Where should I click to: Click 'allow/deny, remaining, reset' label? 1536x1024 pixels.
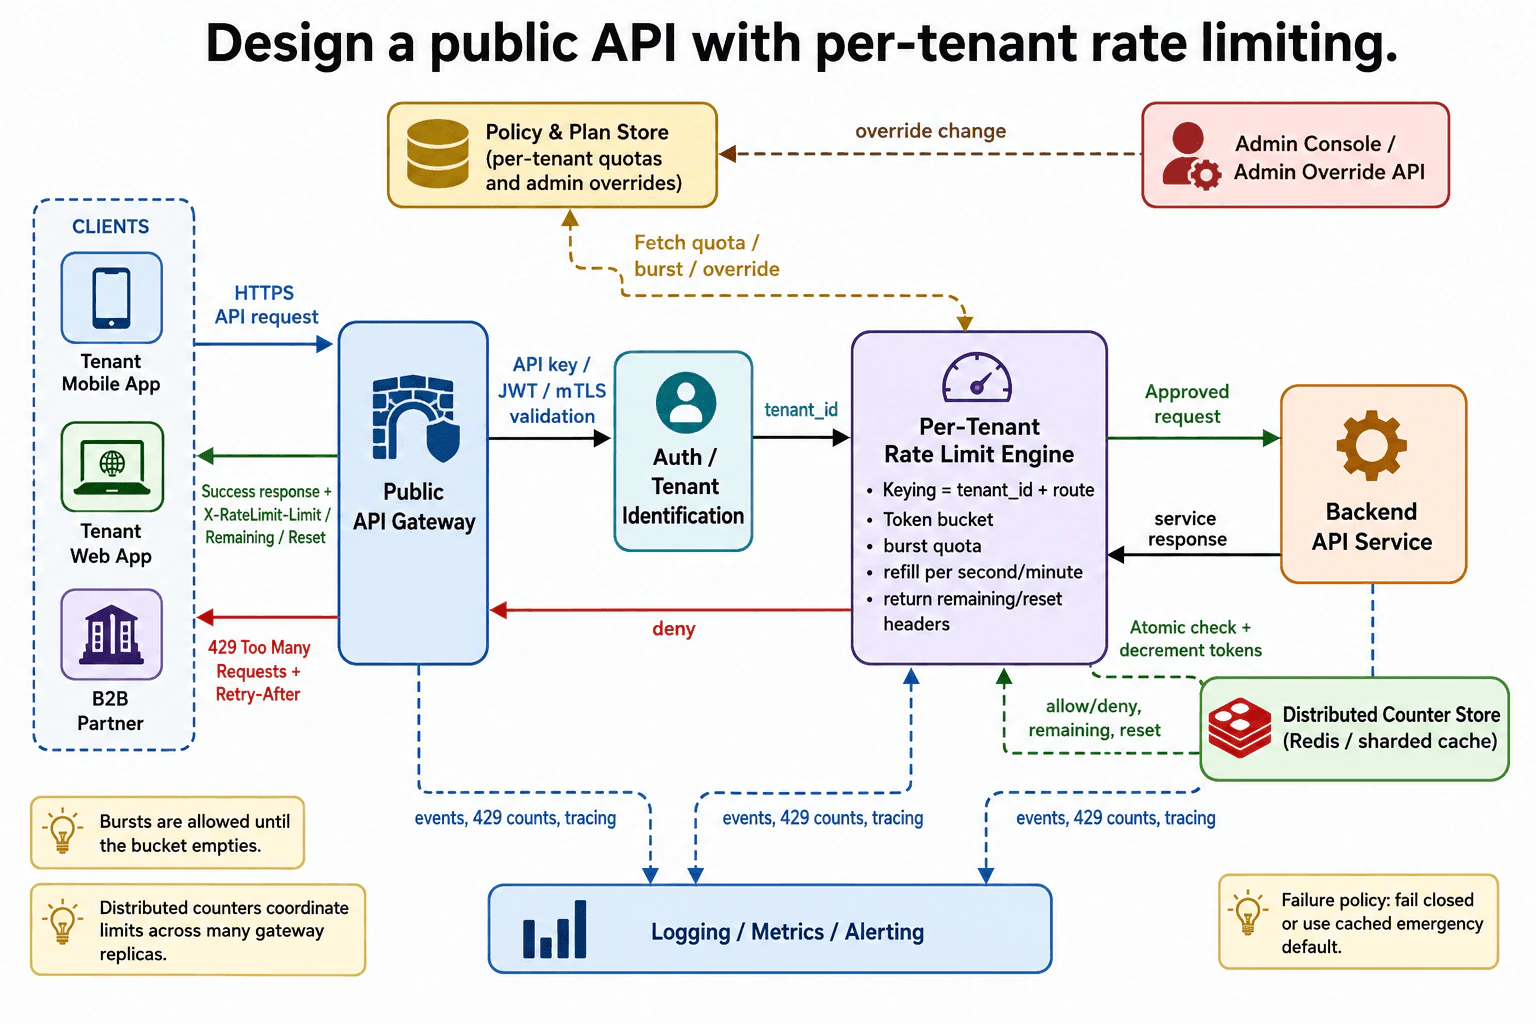click(x=1094, y=718)
